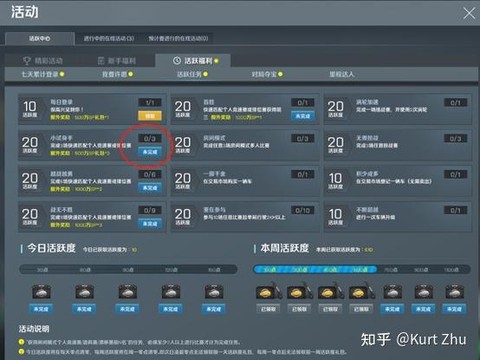This screenshot has width=480, height=360.
Task: Click 未完成 under the first daily chest
Action: coord(41,309)
